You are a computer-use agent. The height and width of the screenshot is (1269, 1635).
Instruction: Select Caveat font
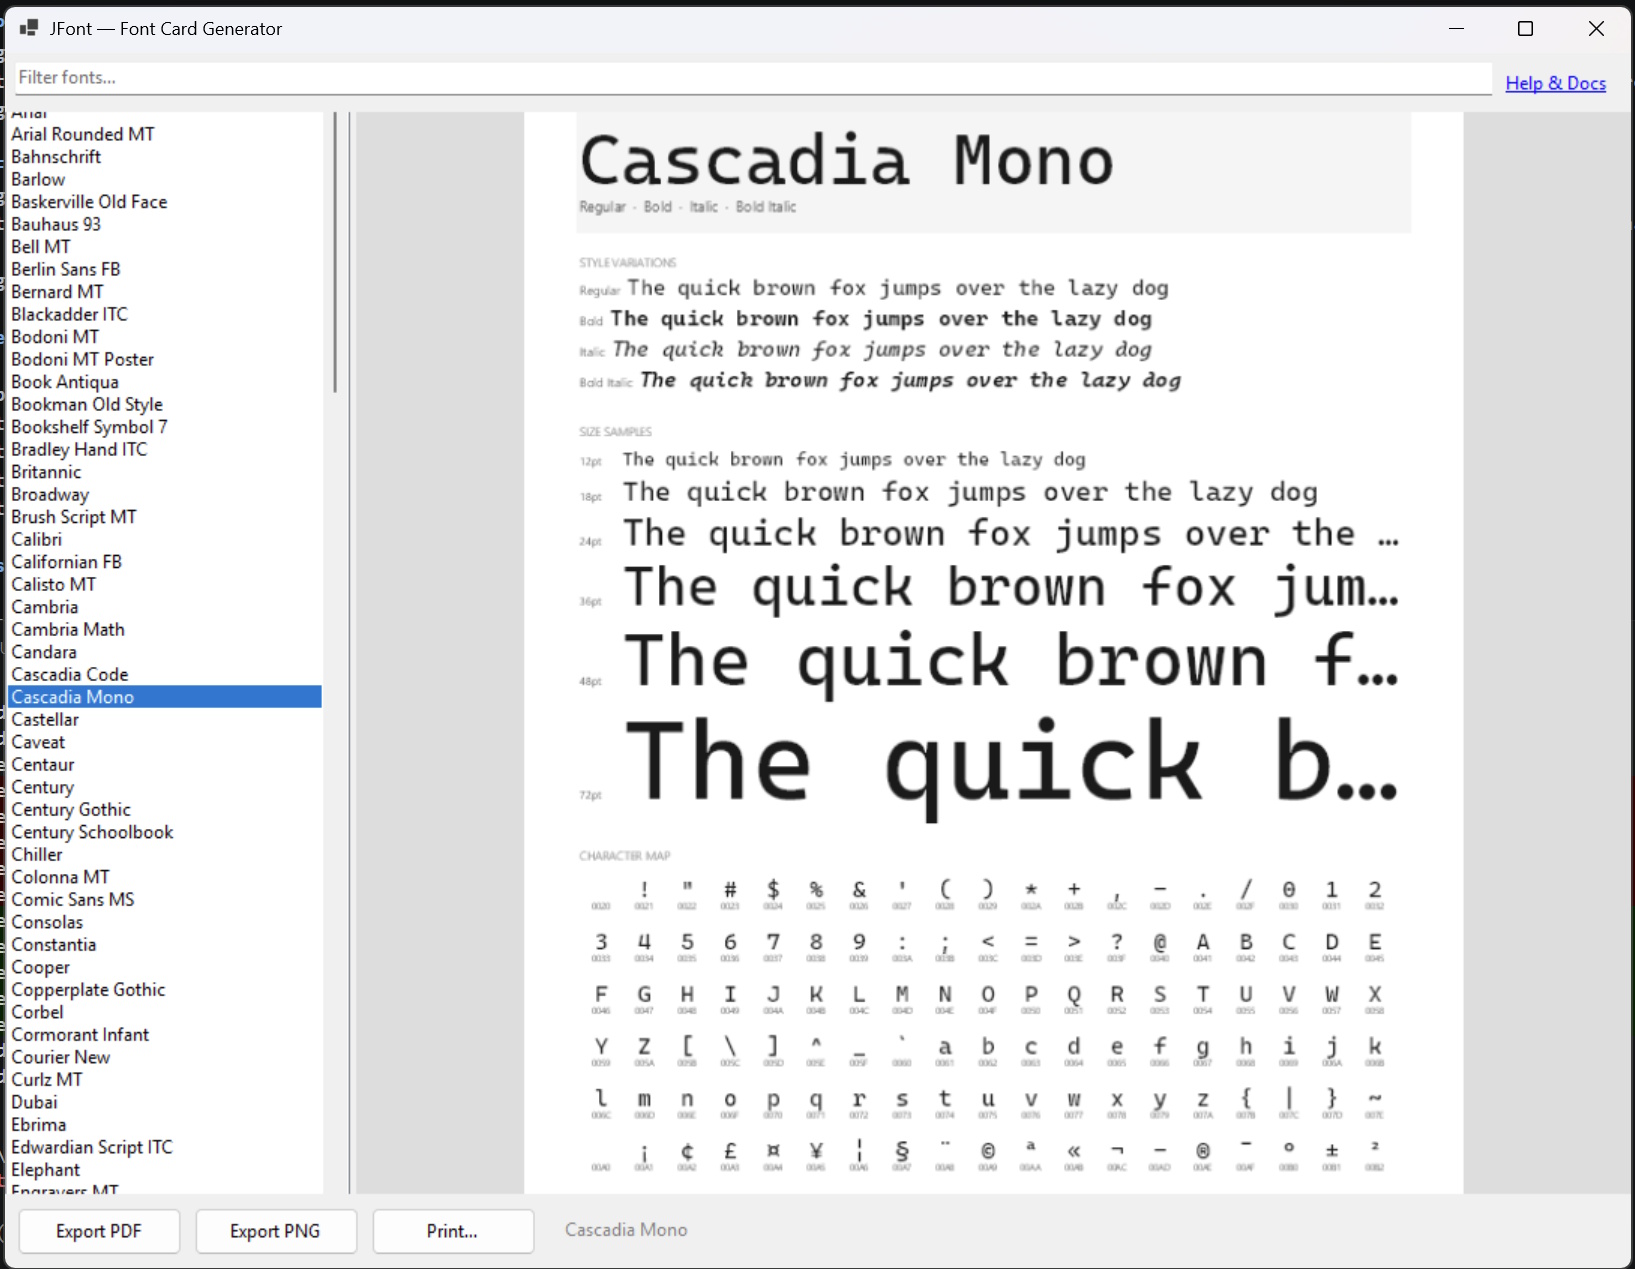coord(165,742)
